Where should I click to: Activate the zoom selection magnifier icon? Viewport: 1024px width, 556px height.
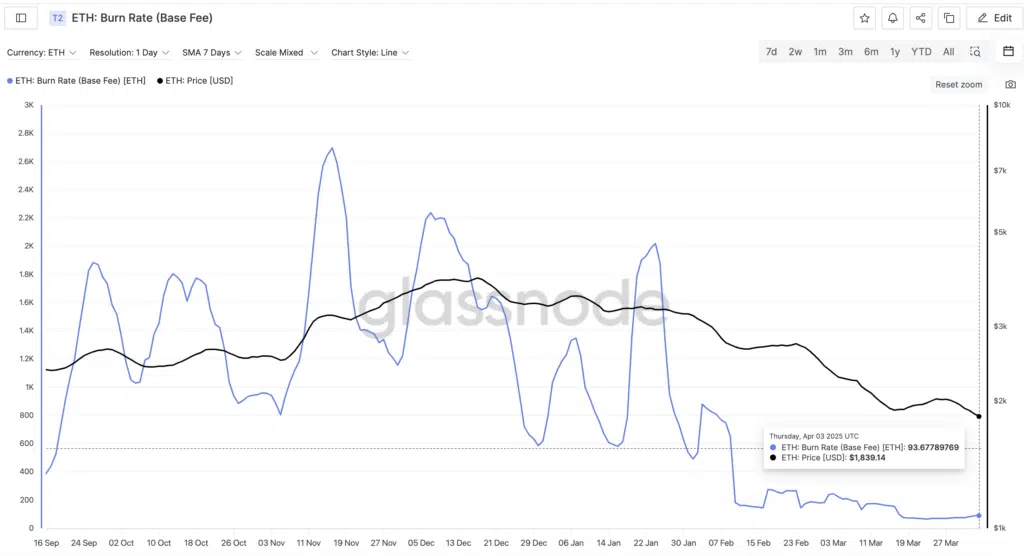(975, 52)
